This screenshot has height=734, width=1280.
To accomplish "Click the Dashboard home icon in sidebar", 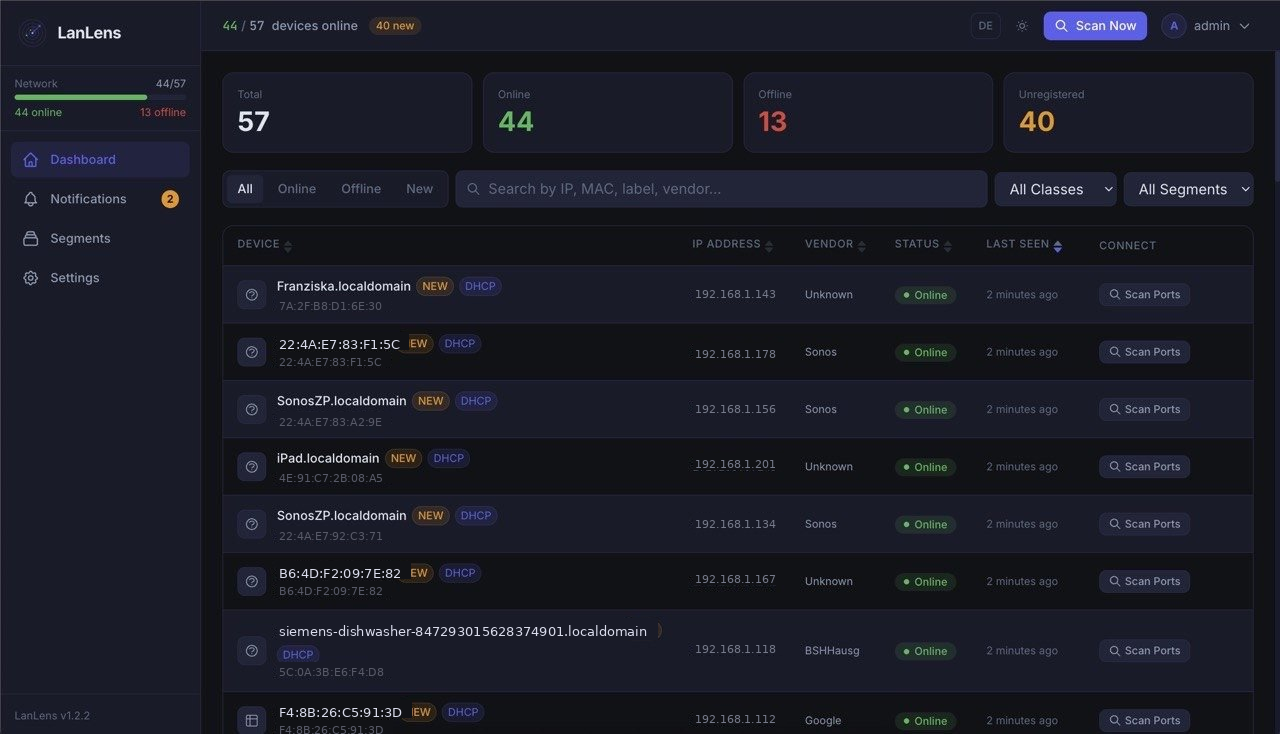I will tap(31, 159).
